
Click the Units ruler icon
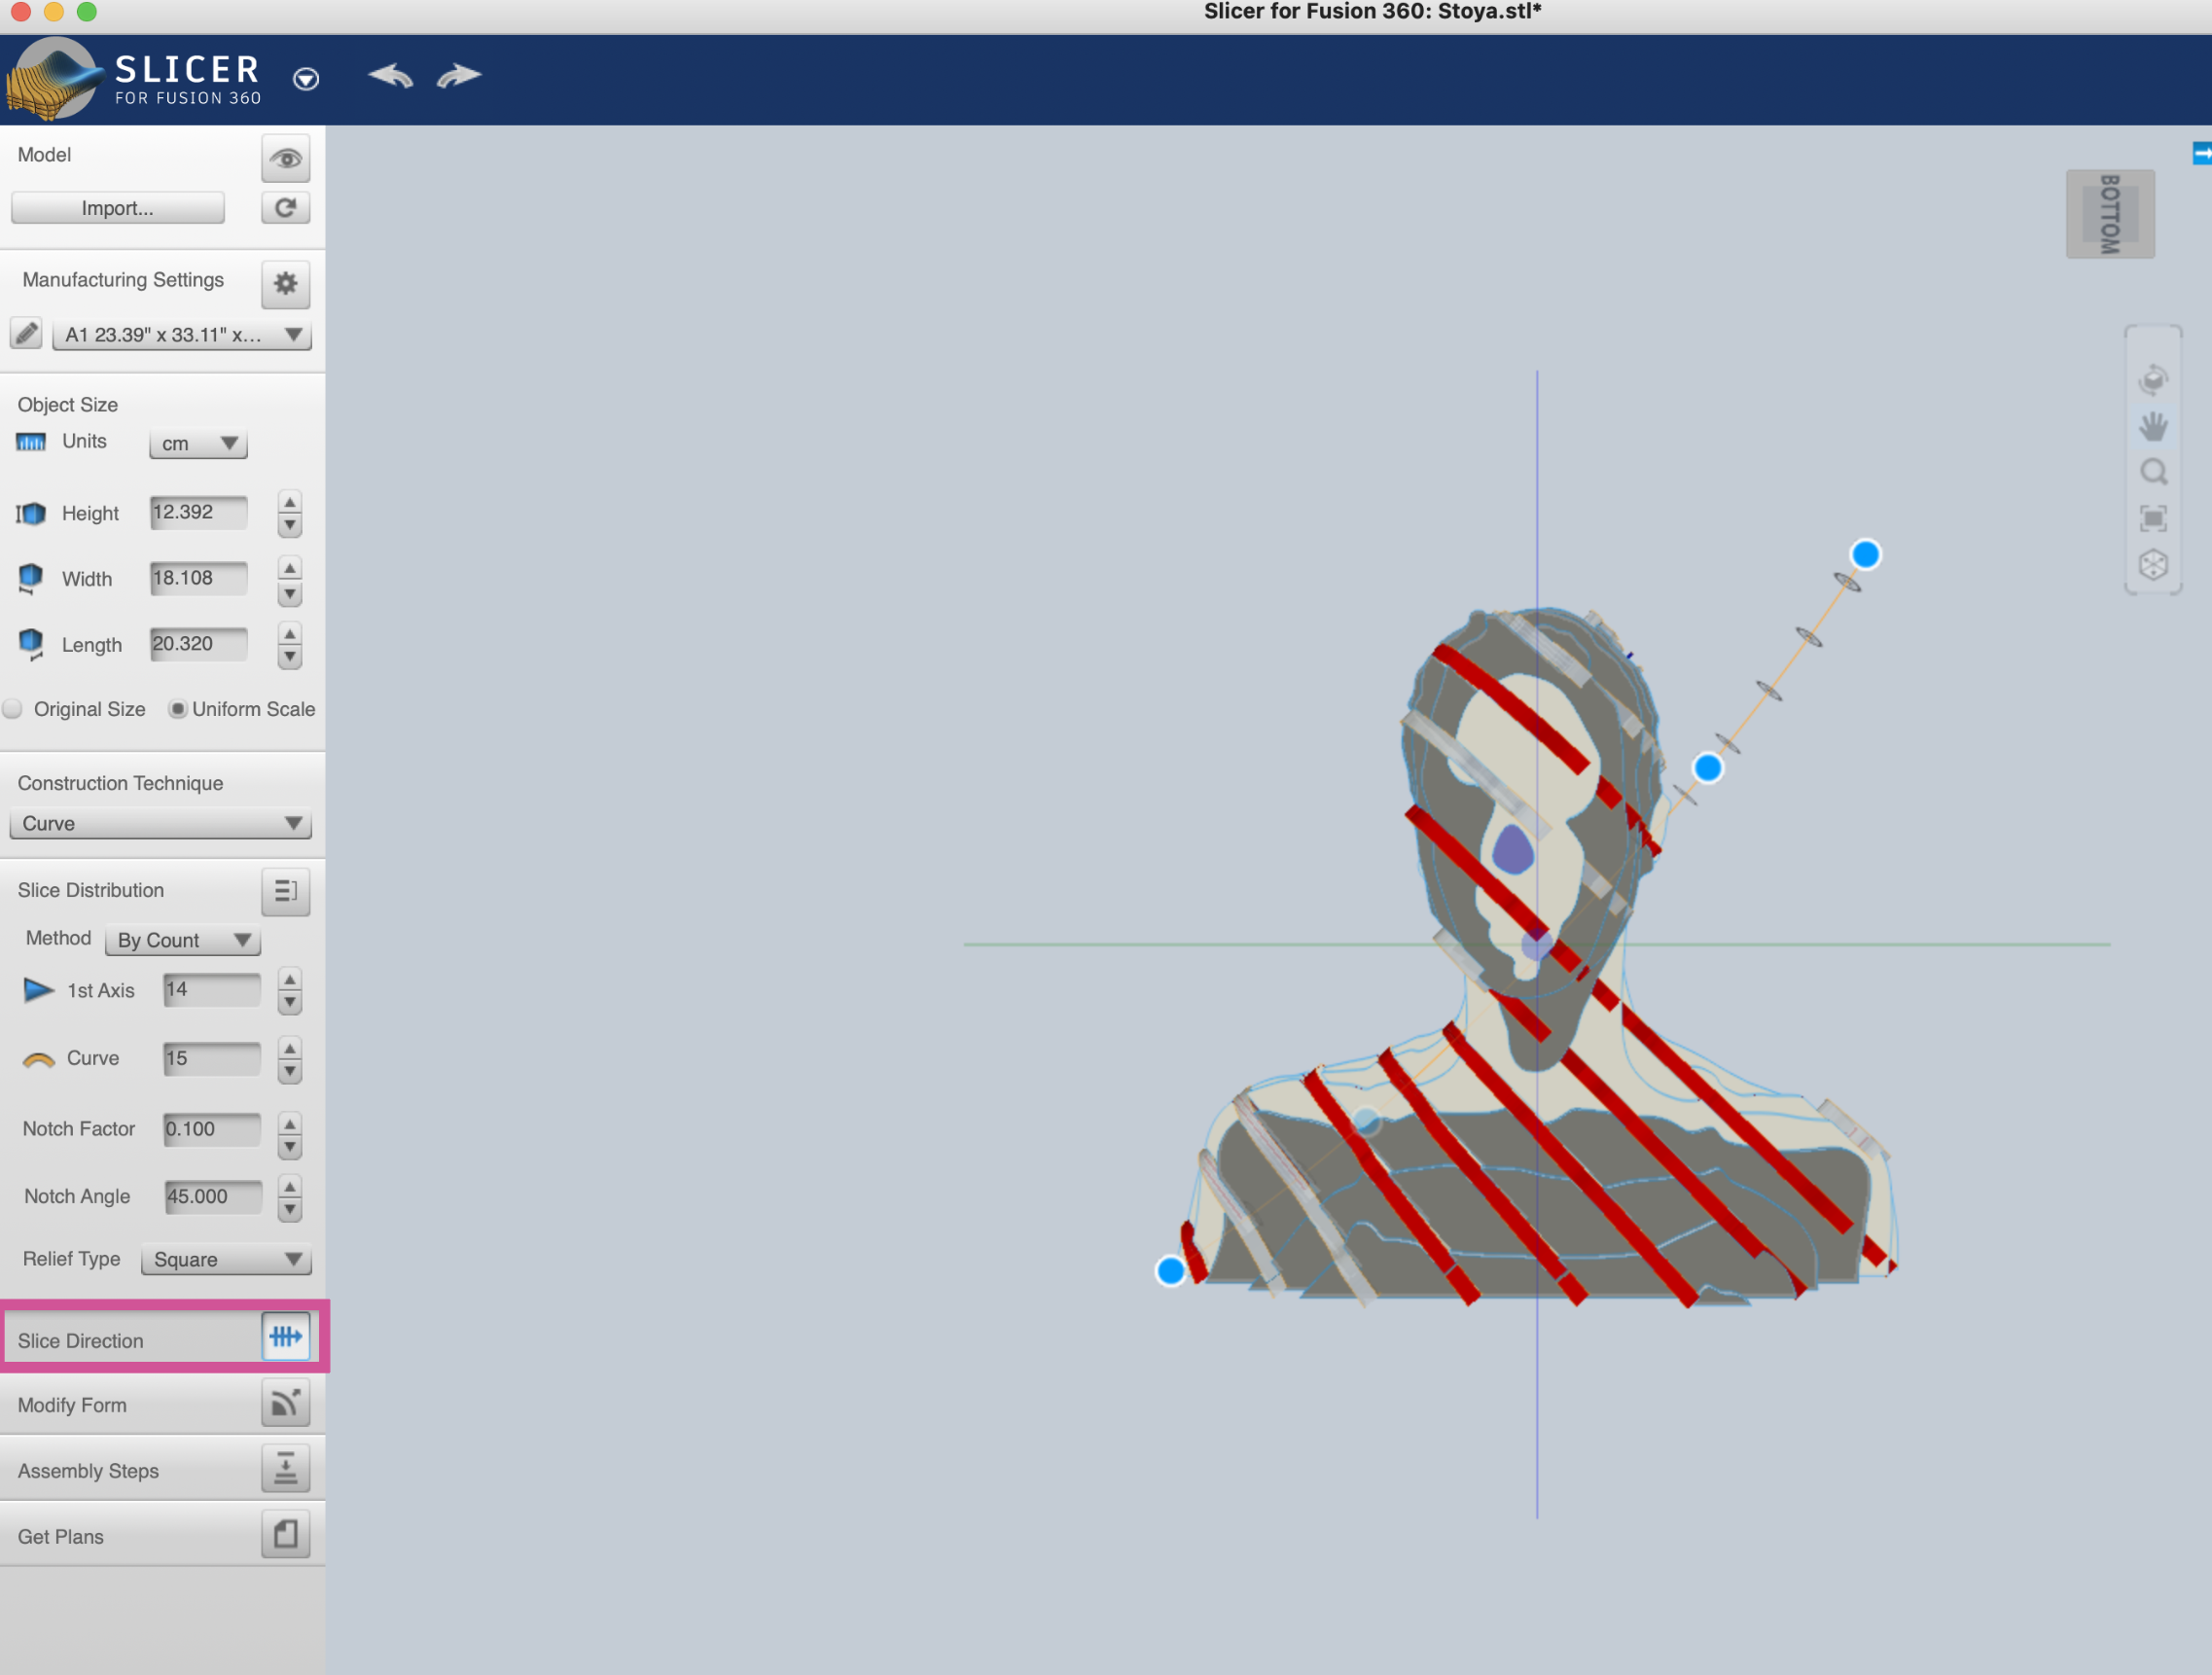[31, 442]
